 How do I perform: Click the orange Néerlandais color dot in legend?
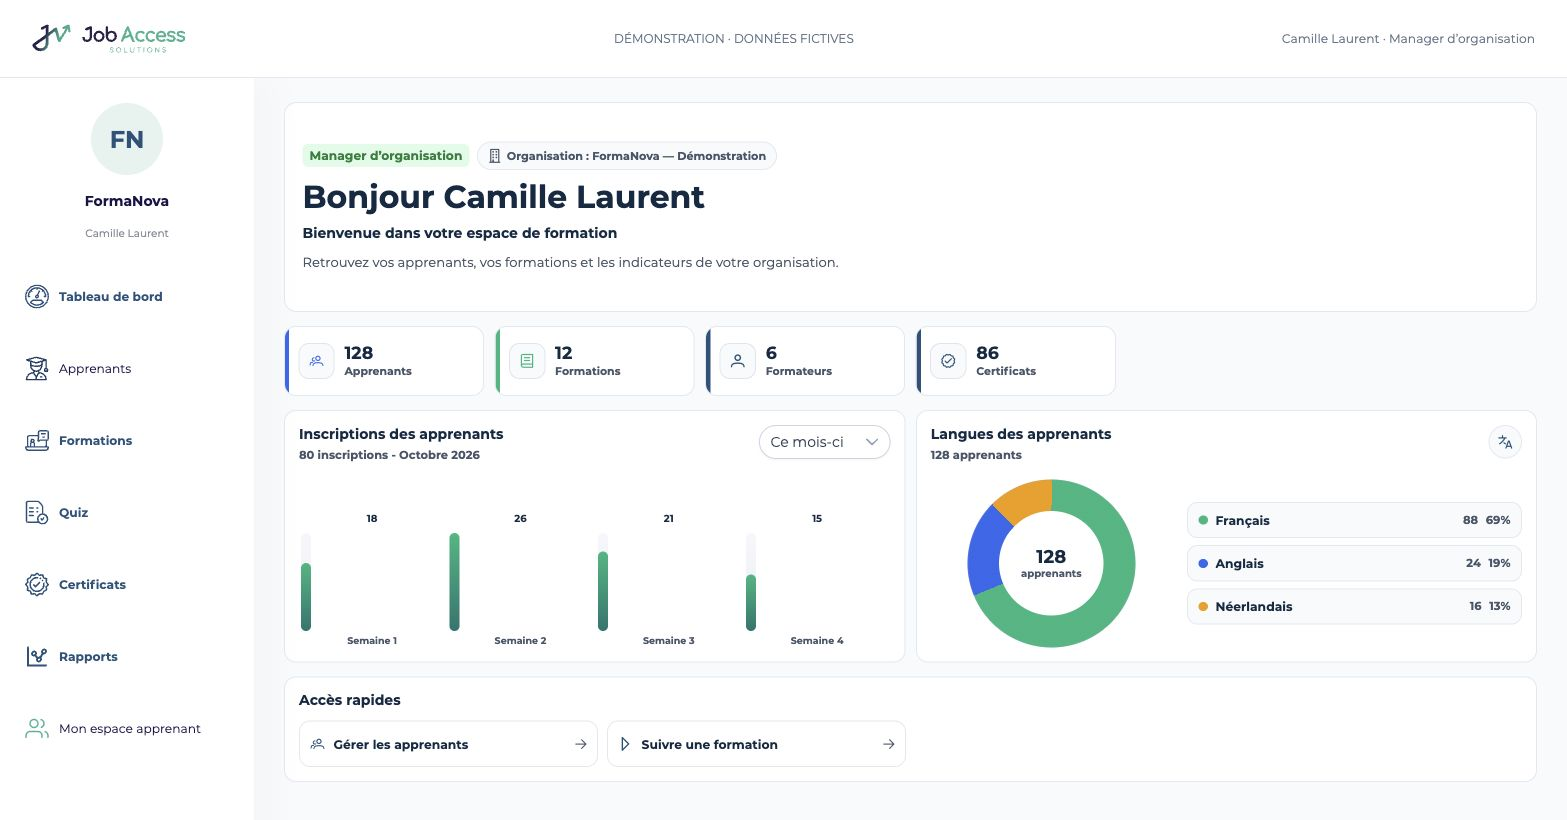pyautogui.click(x=1203, y=606)
